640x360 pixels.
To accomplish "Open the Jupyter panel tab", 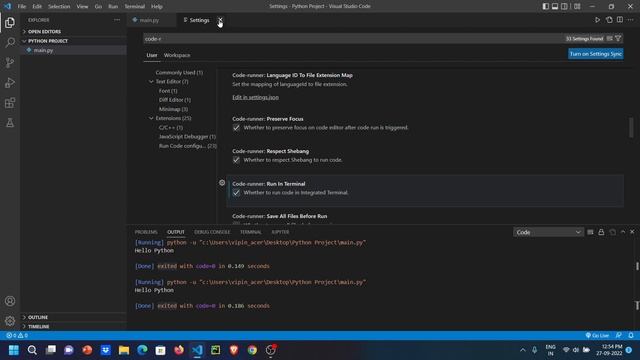I will coord(280,232).
